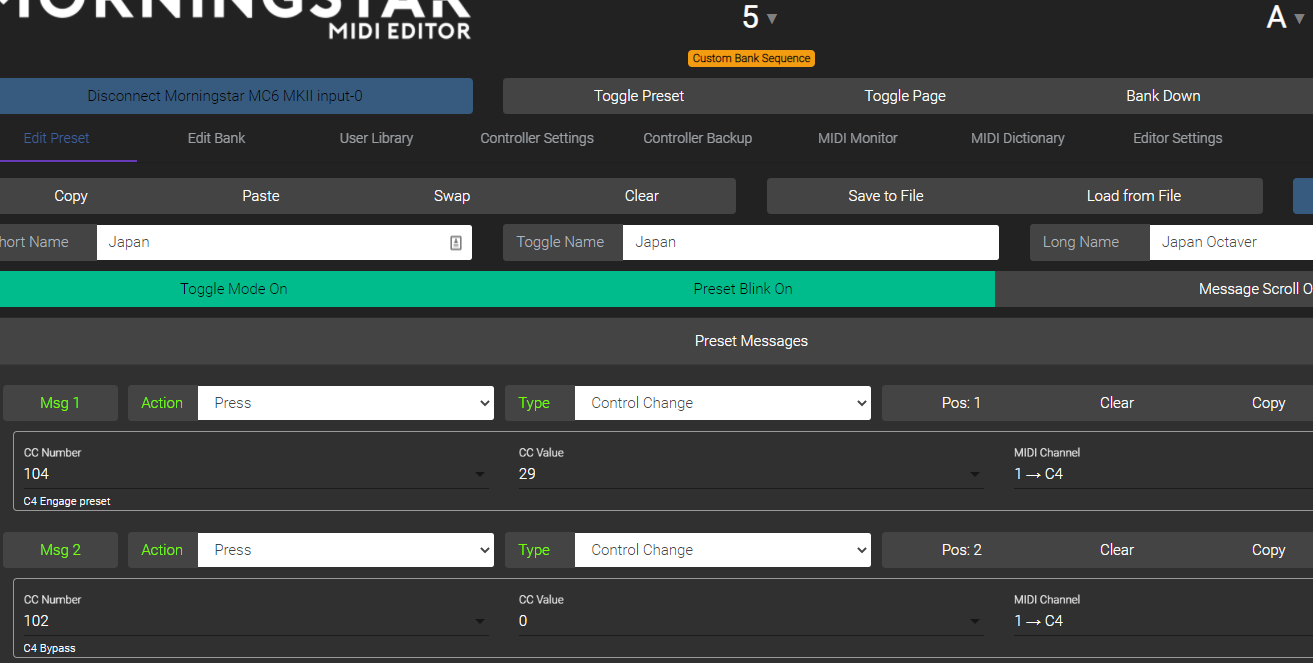
Task: Expand CC Value 29 dropdown in Msg 1
Action: 975,475
